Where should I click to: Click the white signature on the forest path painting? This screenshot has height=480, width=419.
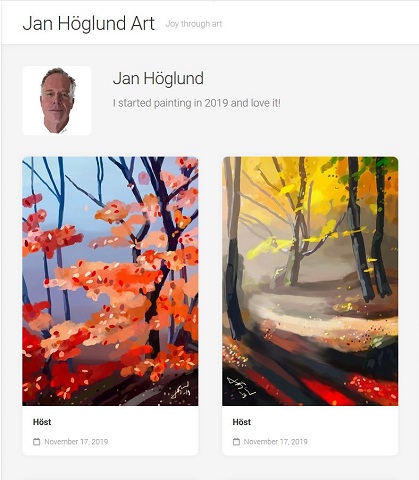pos(240,387)
